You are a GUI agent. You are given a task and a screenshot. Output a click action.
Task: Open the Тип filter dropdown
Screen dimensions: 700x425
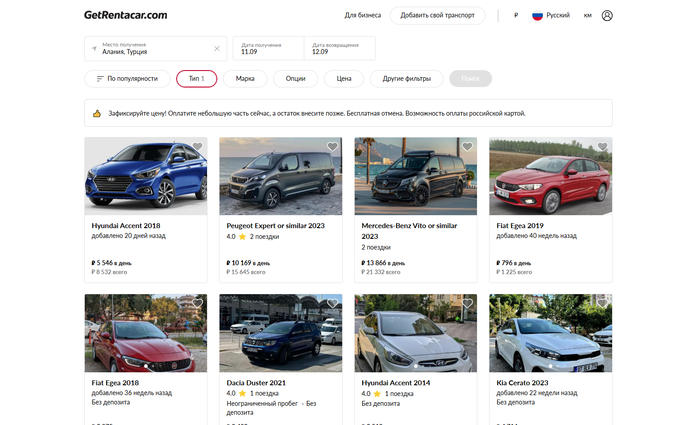pos(196,79)
